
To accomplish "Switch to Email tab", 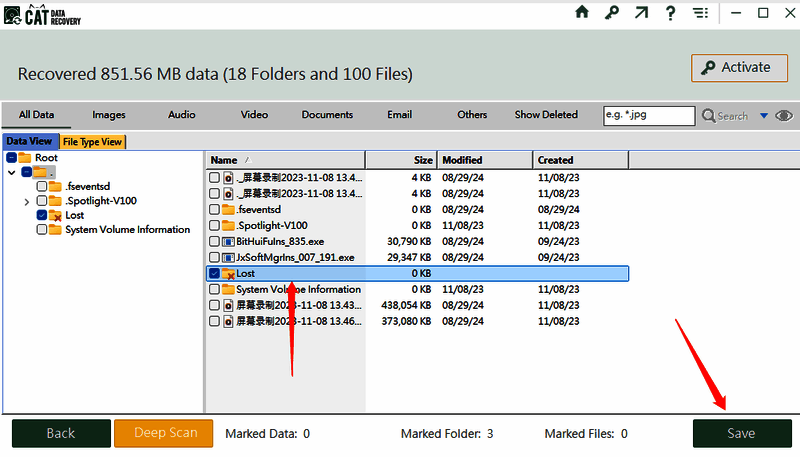I will [399, 115].
